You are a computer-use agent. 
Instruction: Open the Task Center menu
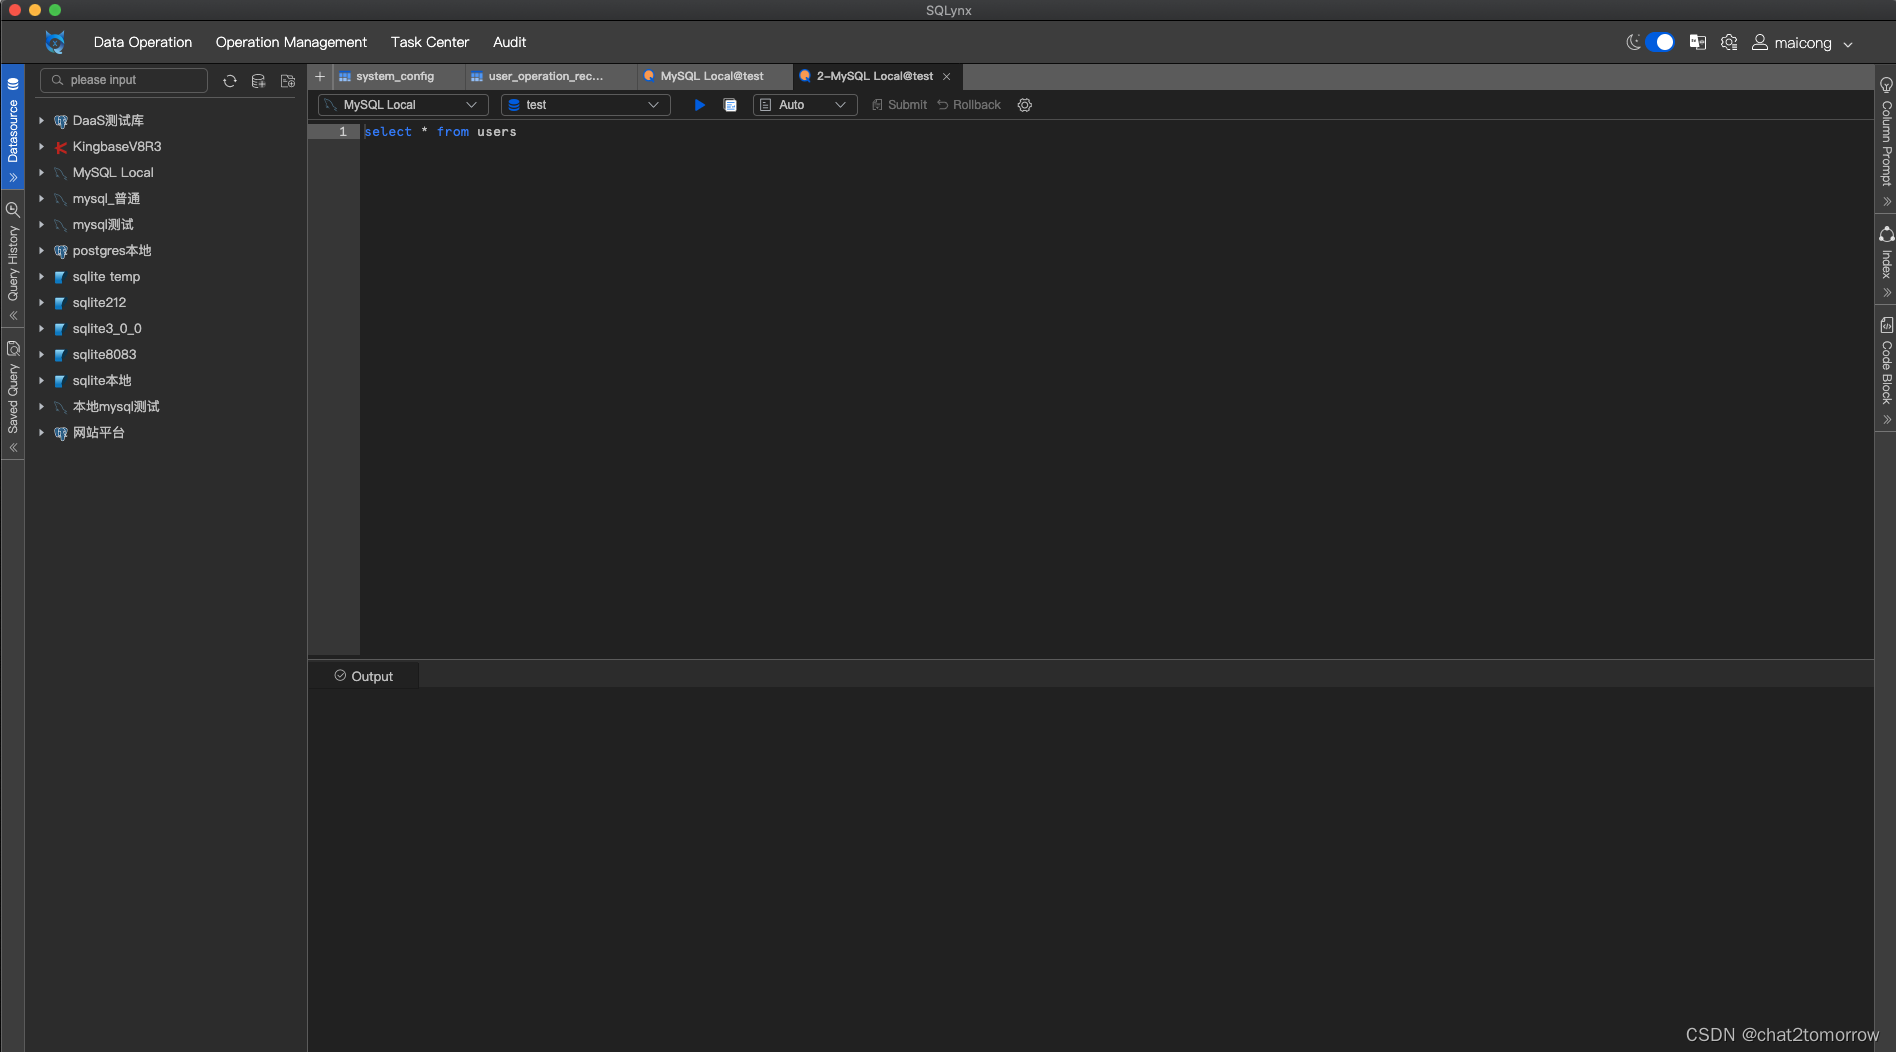click(429, 42)
